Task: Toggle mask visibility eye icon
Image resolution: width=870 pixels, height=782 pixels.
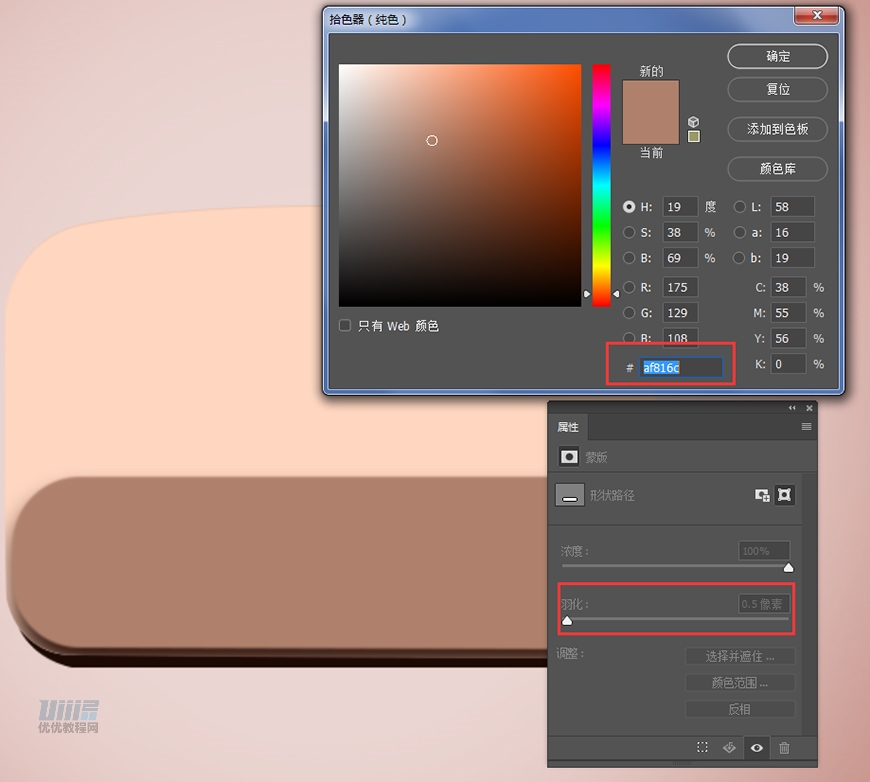Action: [x=757, y=748]
